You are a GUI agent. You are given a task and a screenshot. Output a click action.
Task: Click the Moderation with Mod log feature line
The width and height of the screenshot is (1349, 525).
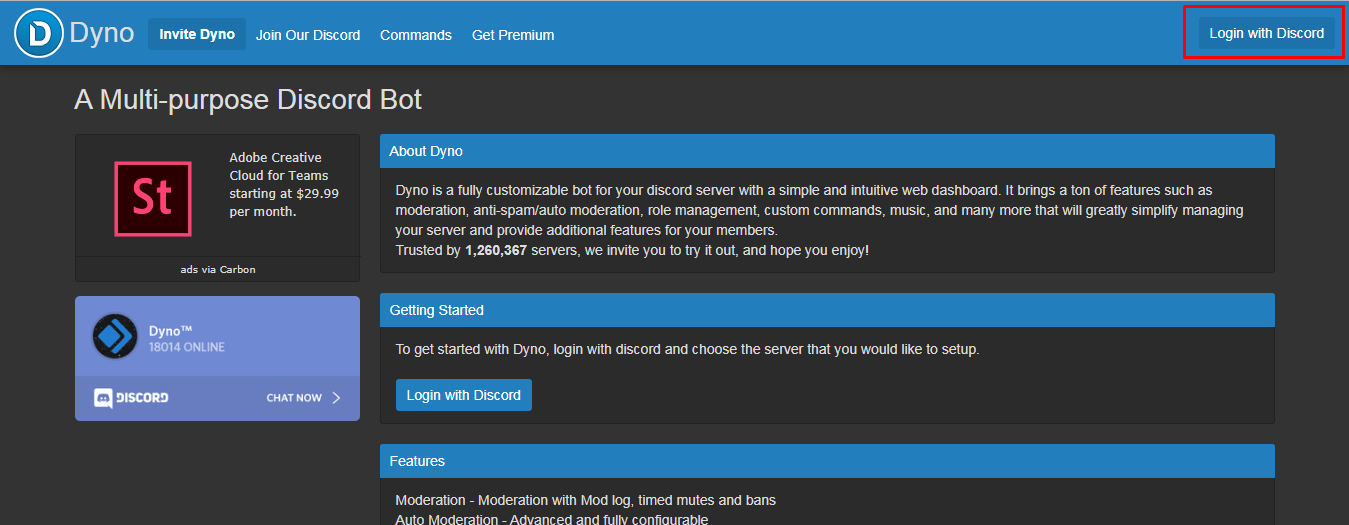[585, 500]
